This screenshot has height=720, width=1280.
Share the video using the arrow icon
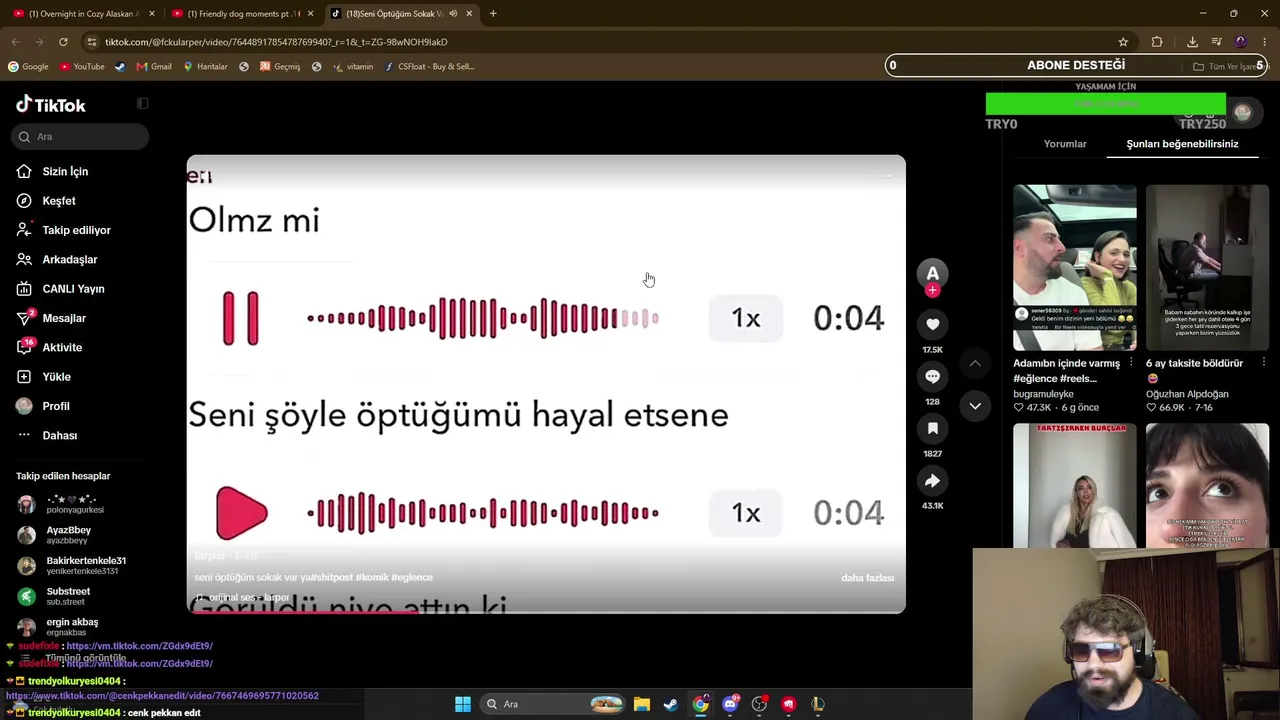click(932, 481)
